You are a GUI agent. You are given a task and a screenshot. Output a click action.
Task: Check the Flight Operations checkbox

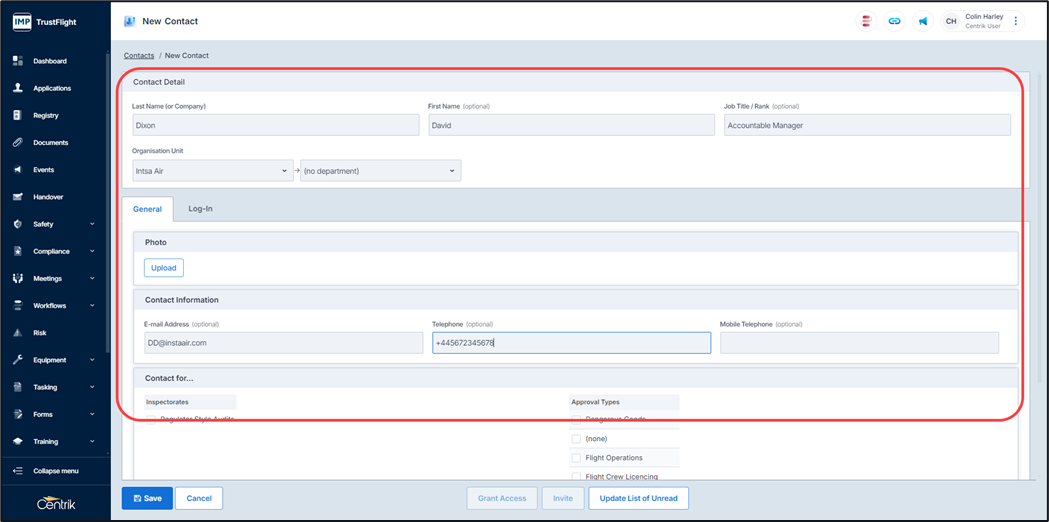pyautogui.click(x=576, y=458)
